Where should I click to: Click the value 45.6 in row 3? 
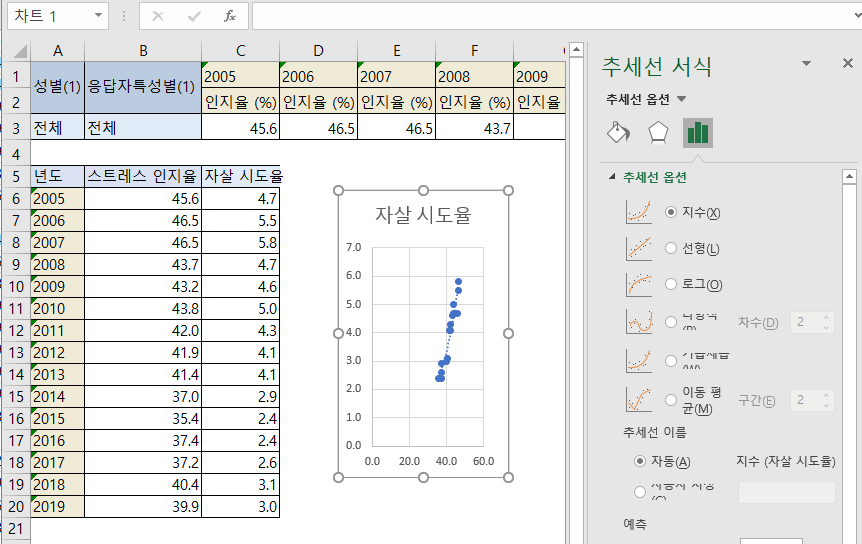pyautogui.click(x=240, y=128)
